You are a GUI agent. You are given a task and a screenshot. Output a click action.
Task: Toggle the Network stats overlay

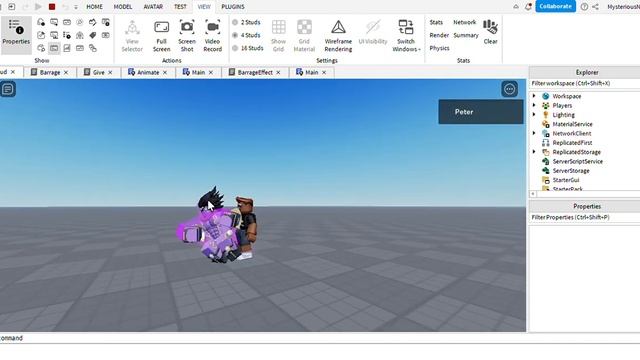pyautogui.click(x=464, y=22)
